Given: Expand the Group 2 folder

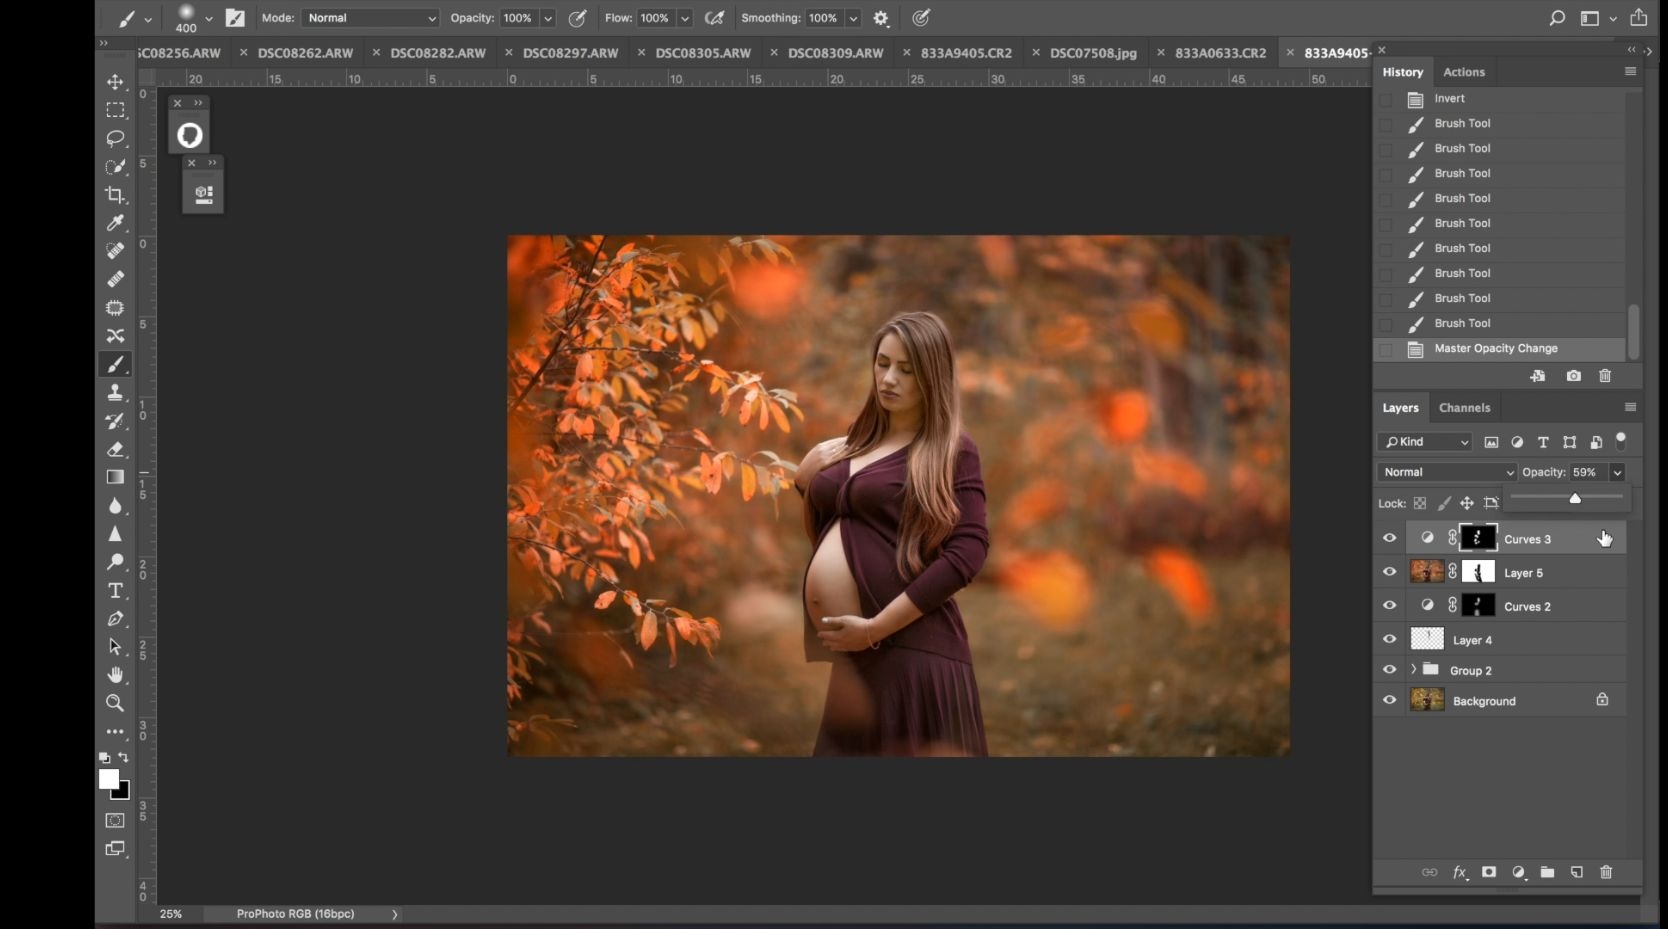Looking at the screenshot, I should point(1413,669).
